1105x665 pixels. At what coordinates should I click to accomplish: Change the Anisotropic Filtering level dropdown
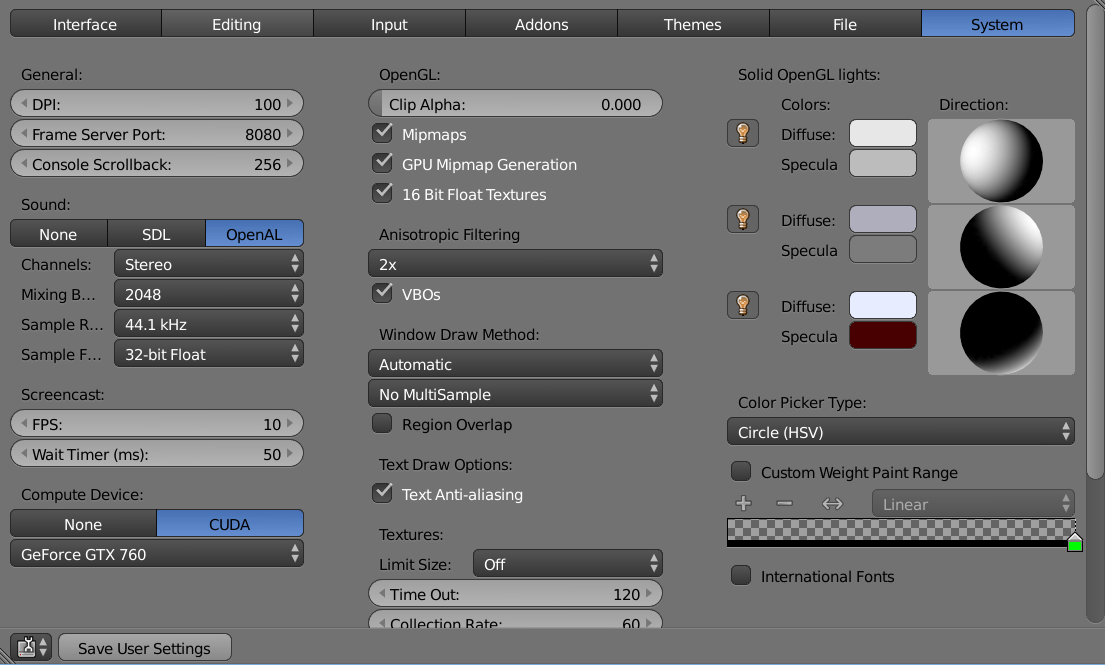point(515,263)
